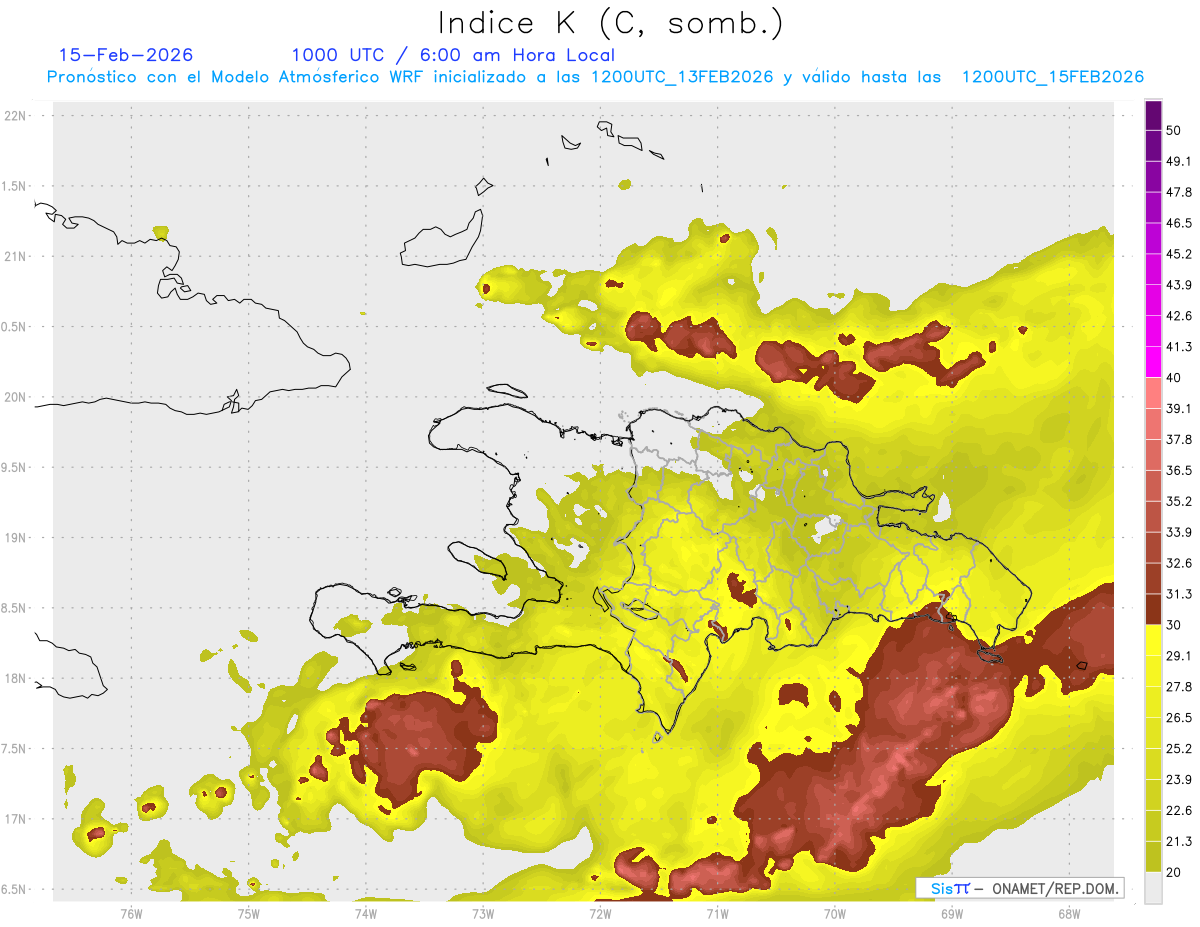Pick the dark purple swatch beside the 50 label

coord(1153,116)
